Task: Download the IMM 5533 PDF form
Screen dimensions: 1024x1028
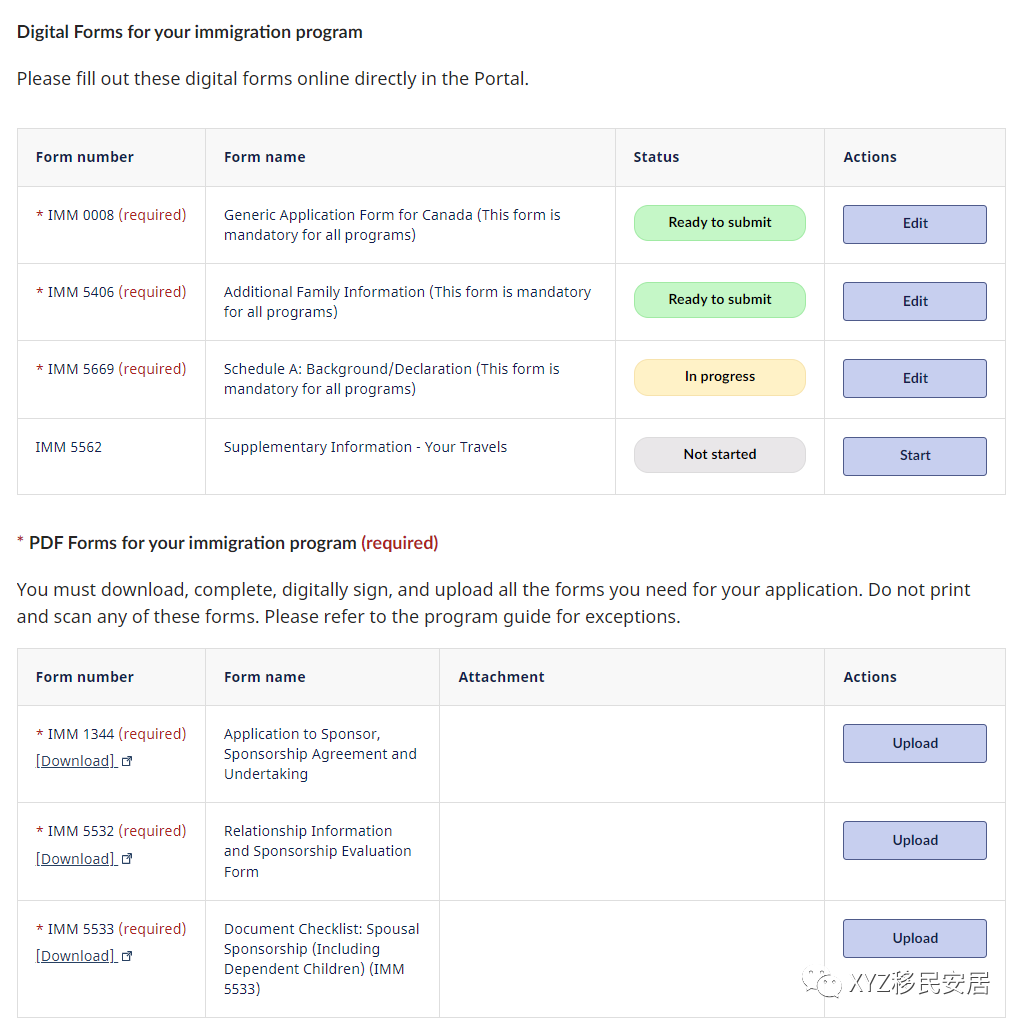Action: [x=76, y=956]
